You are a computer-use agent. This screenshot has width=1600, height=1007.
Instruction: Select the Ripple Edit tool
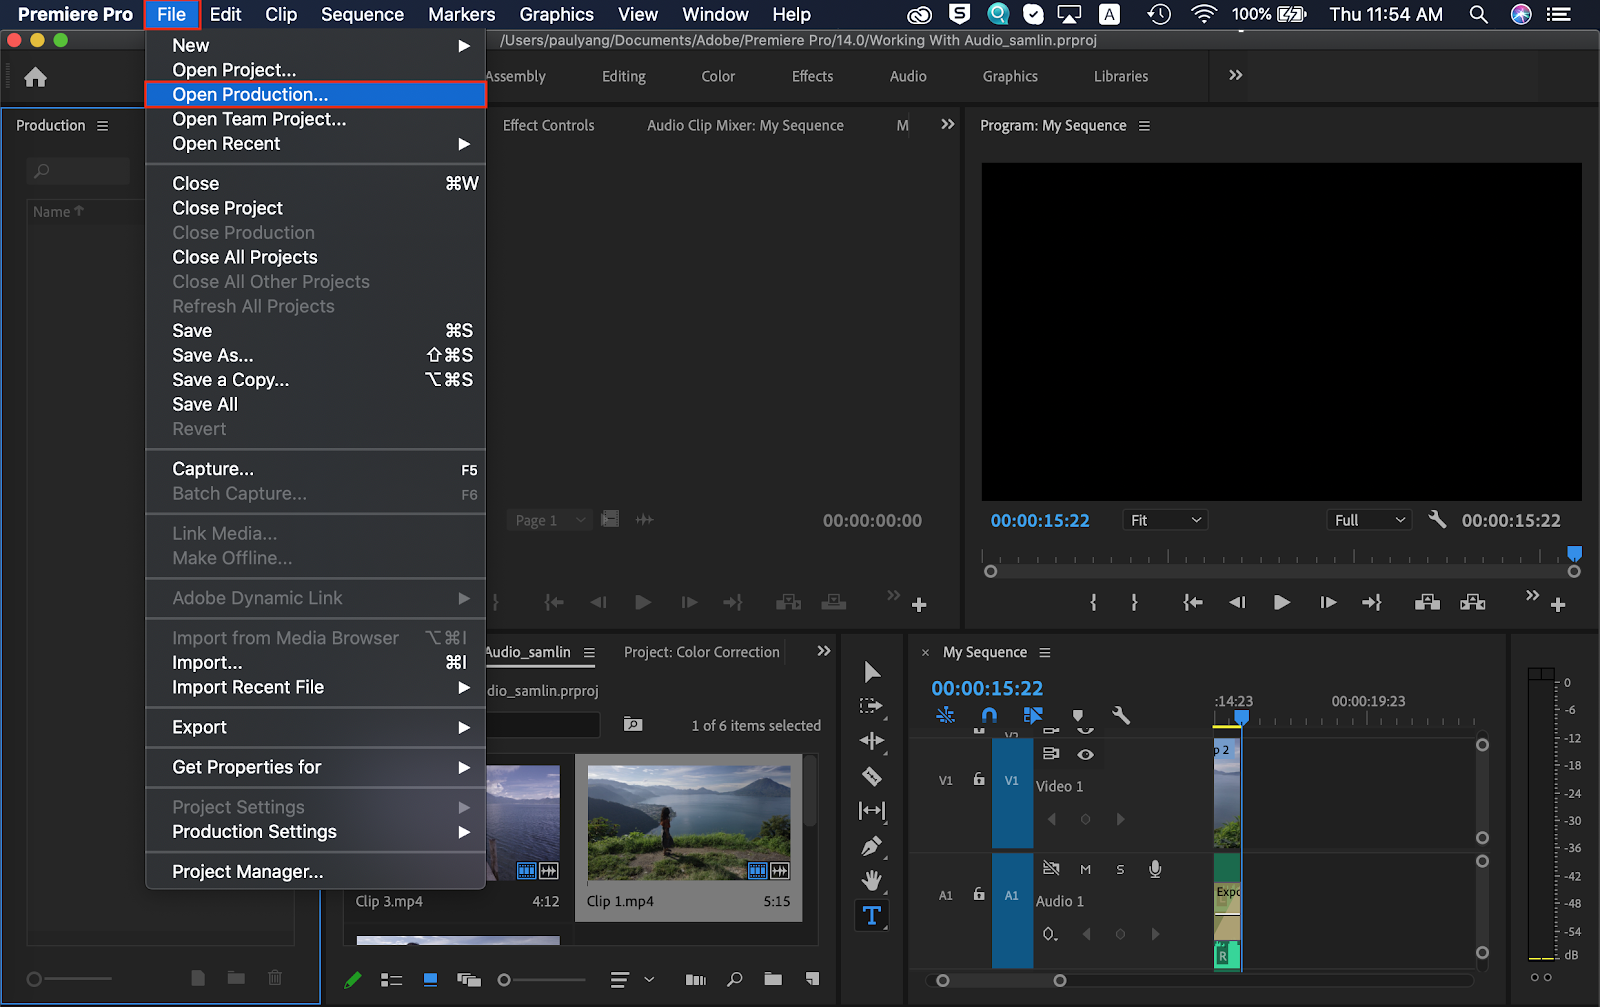point(872,741)
